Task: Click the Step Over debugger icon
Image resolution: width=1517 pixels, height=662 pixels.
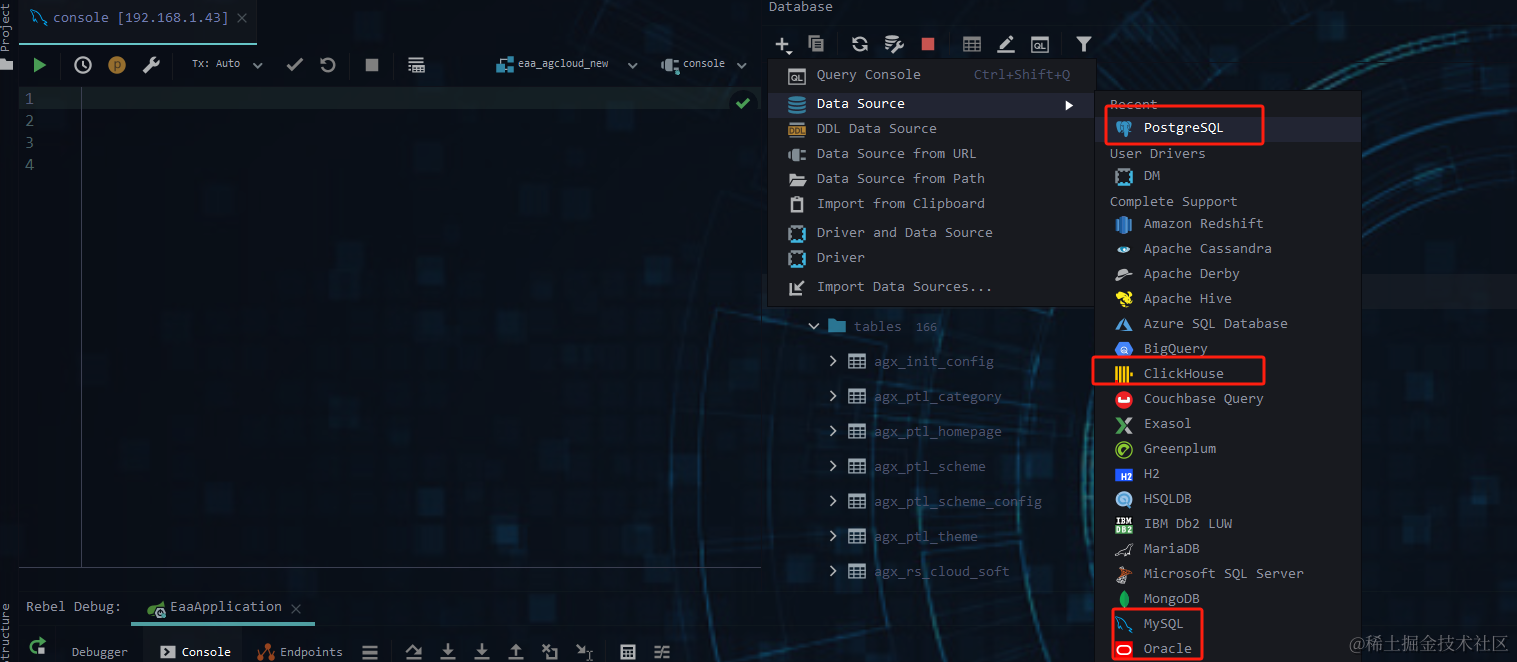Action: coord(414,652)
